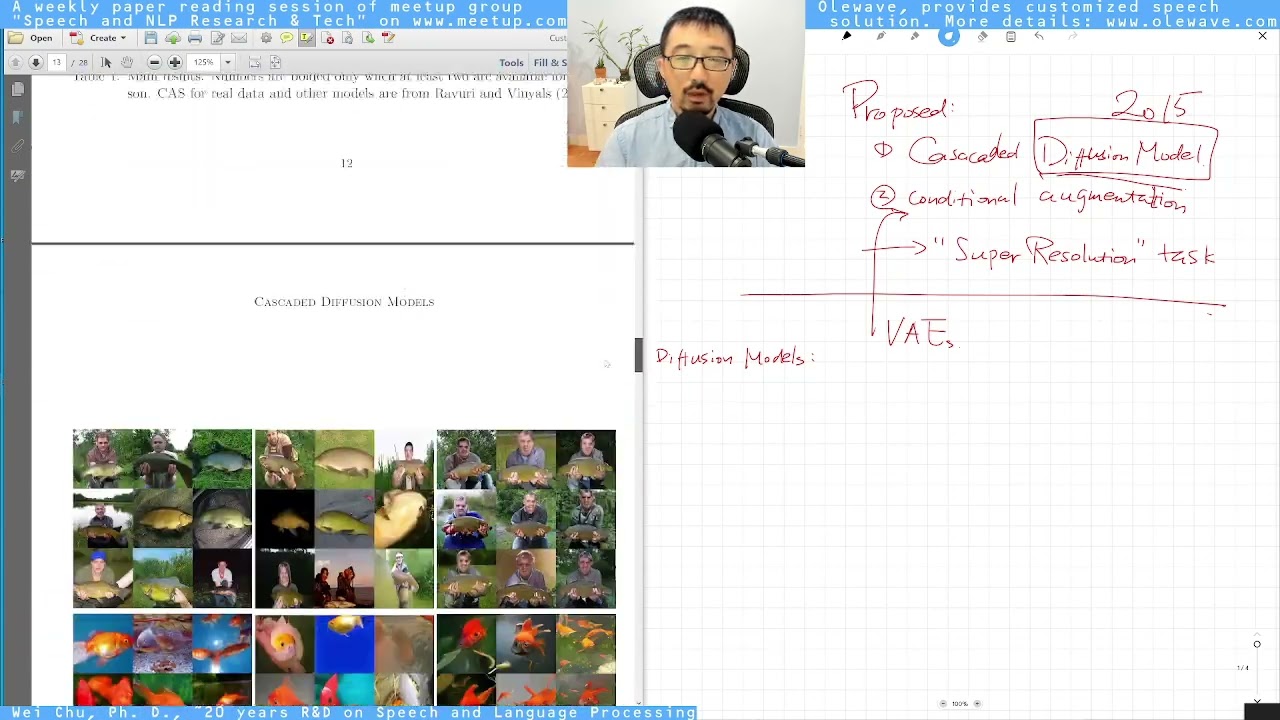This screenshot has width=1280, height=720.
Task: Select the fountain pen tool in whiteboard
Action: click(x=881, y=37)
